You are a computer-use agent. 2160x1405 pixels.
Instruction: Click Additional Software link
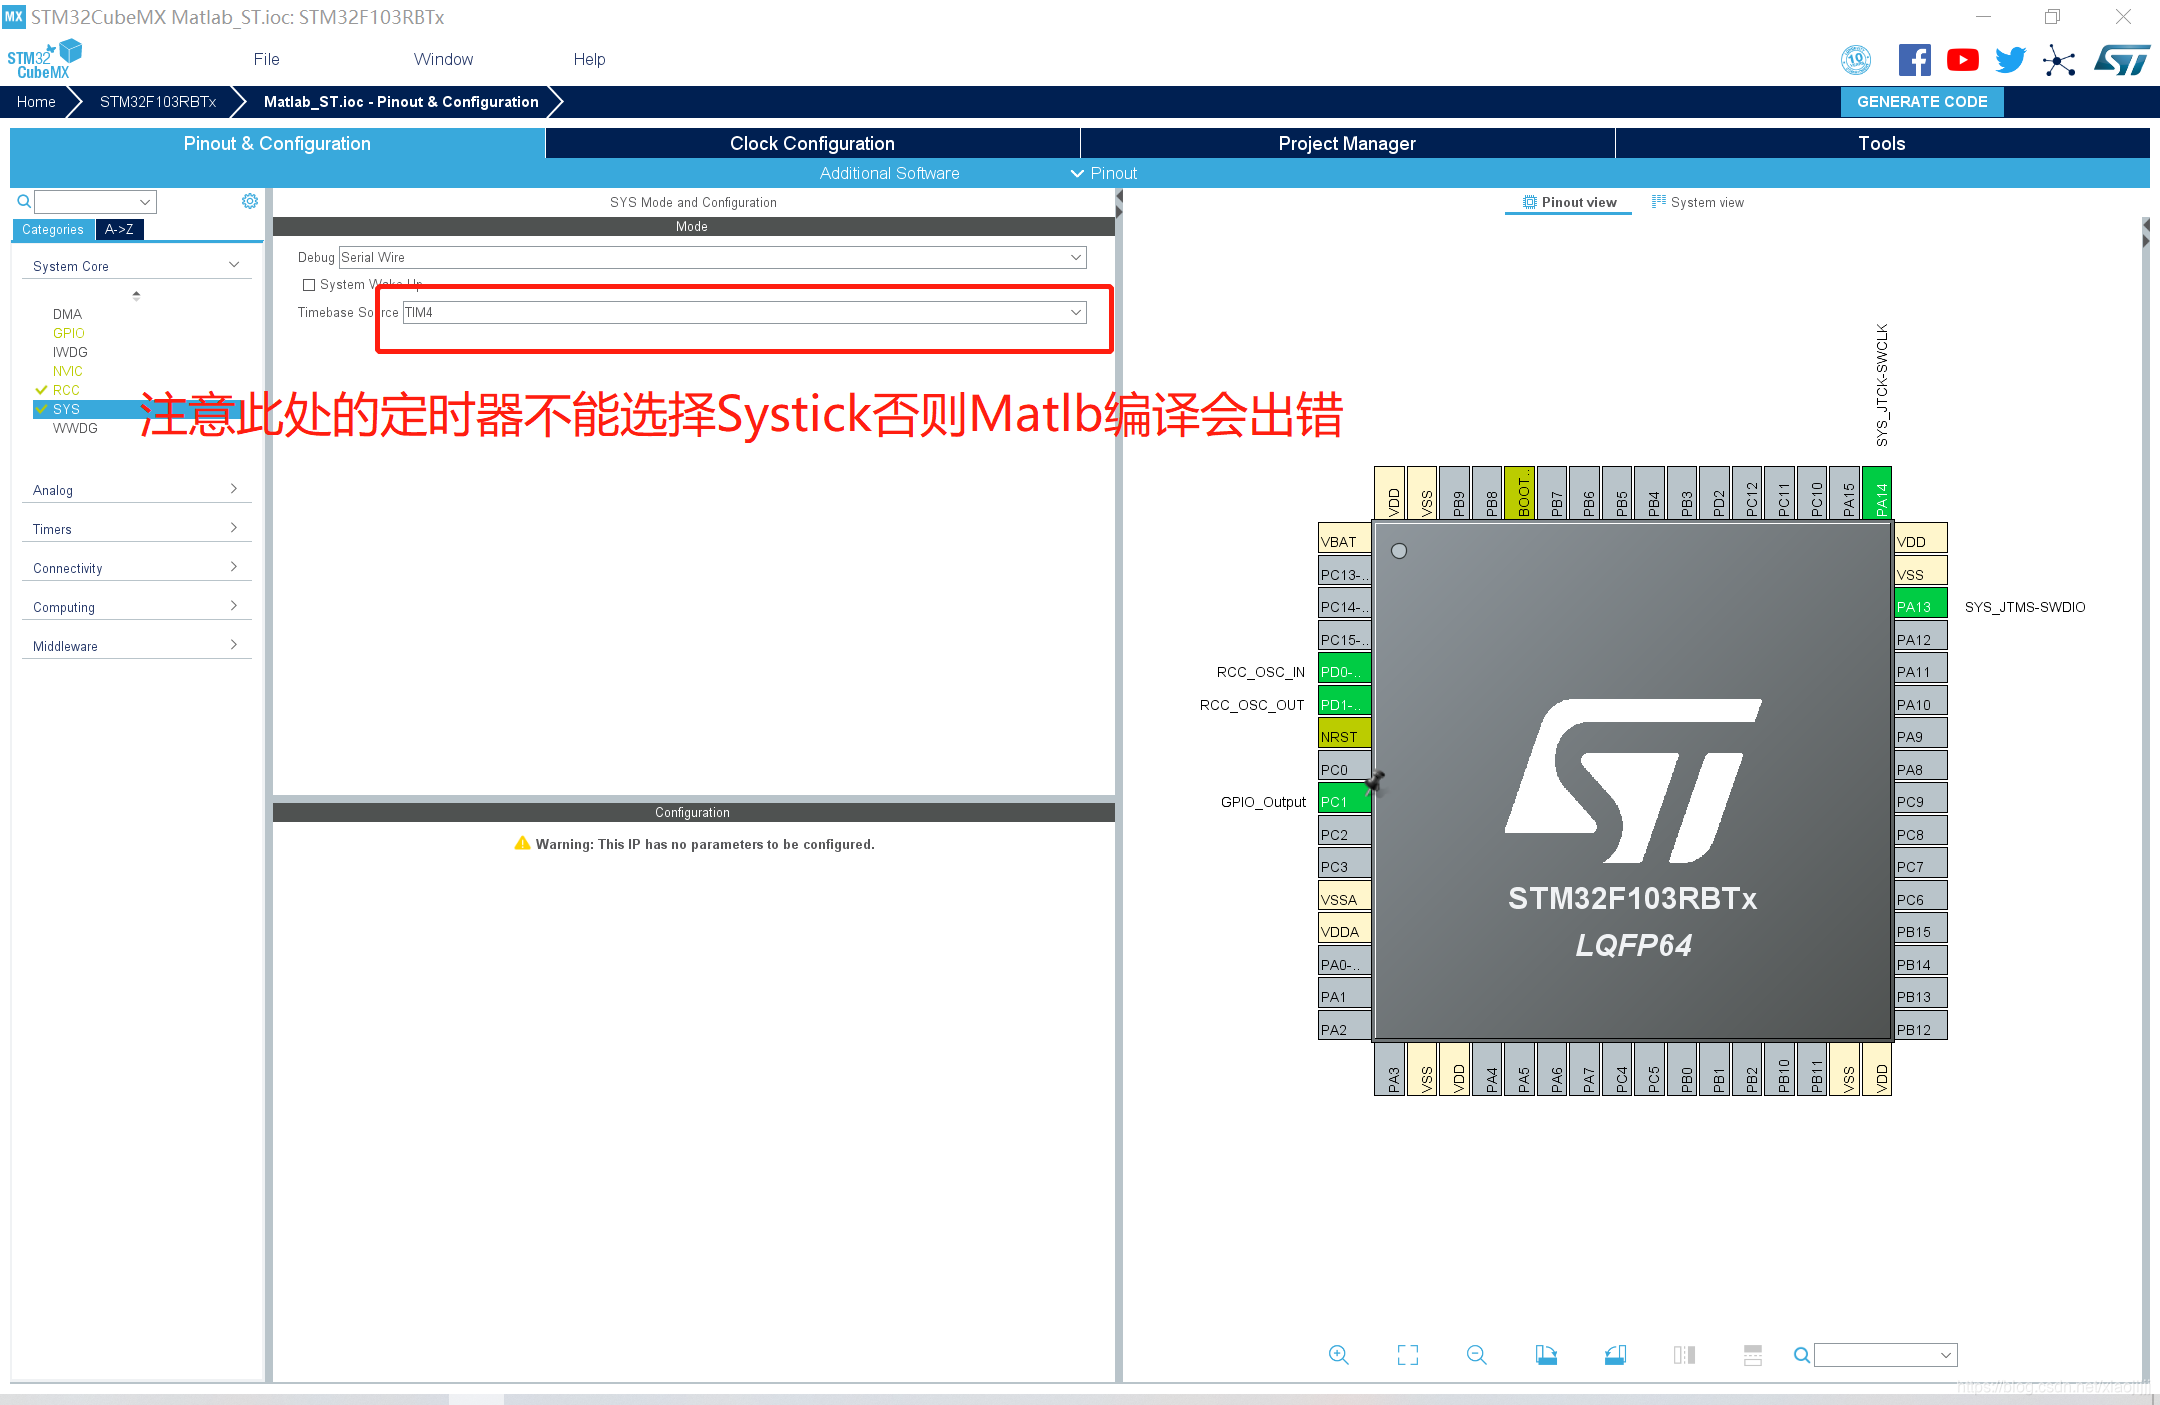[889, 173]
